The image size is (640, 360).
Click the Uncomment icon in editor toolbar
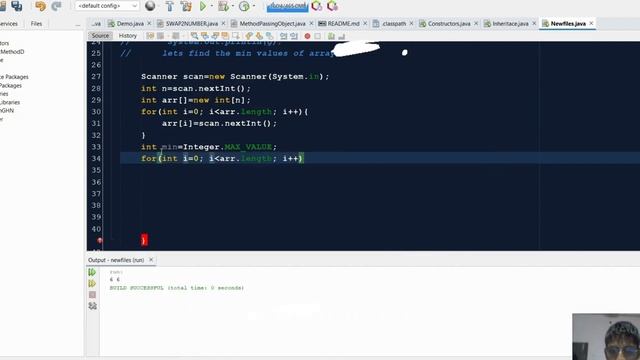click(x=341, y=36)
